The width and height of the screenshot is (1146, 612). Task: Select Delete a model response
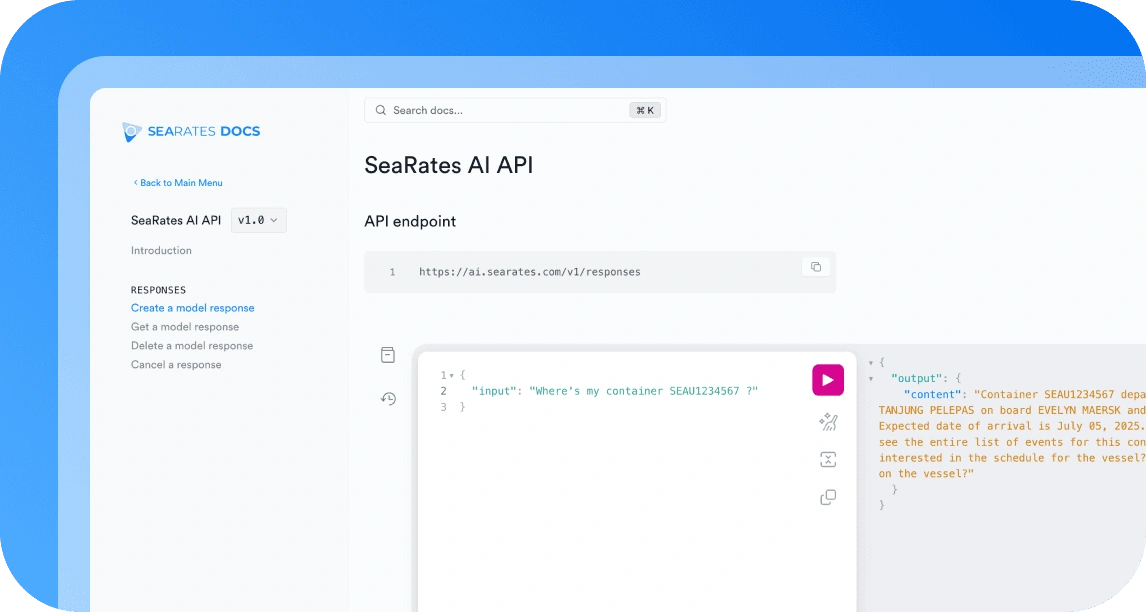(x=191, y=346)
